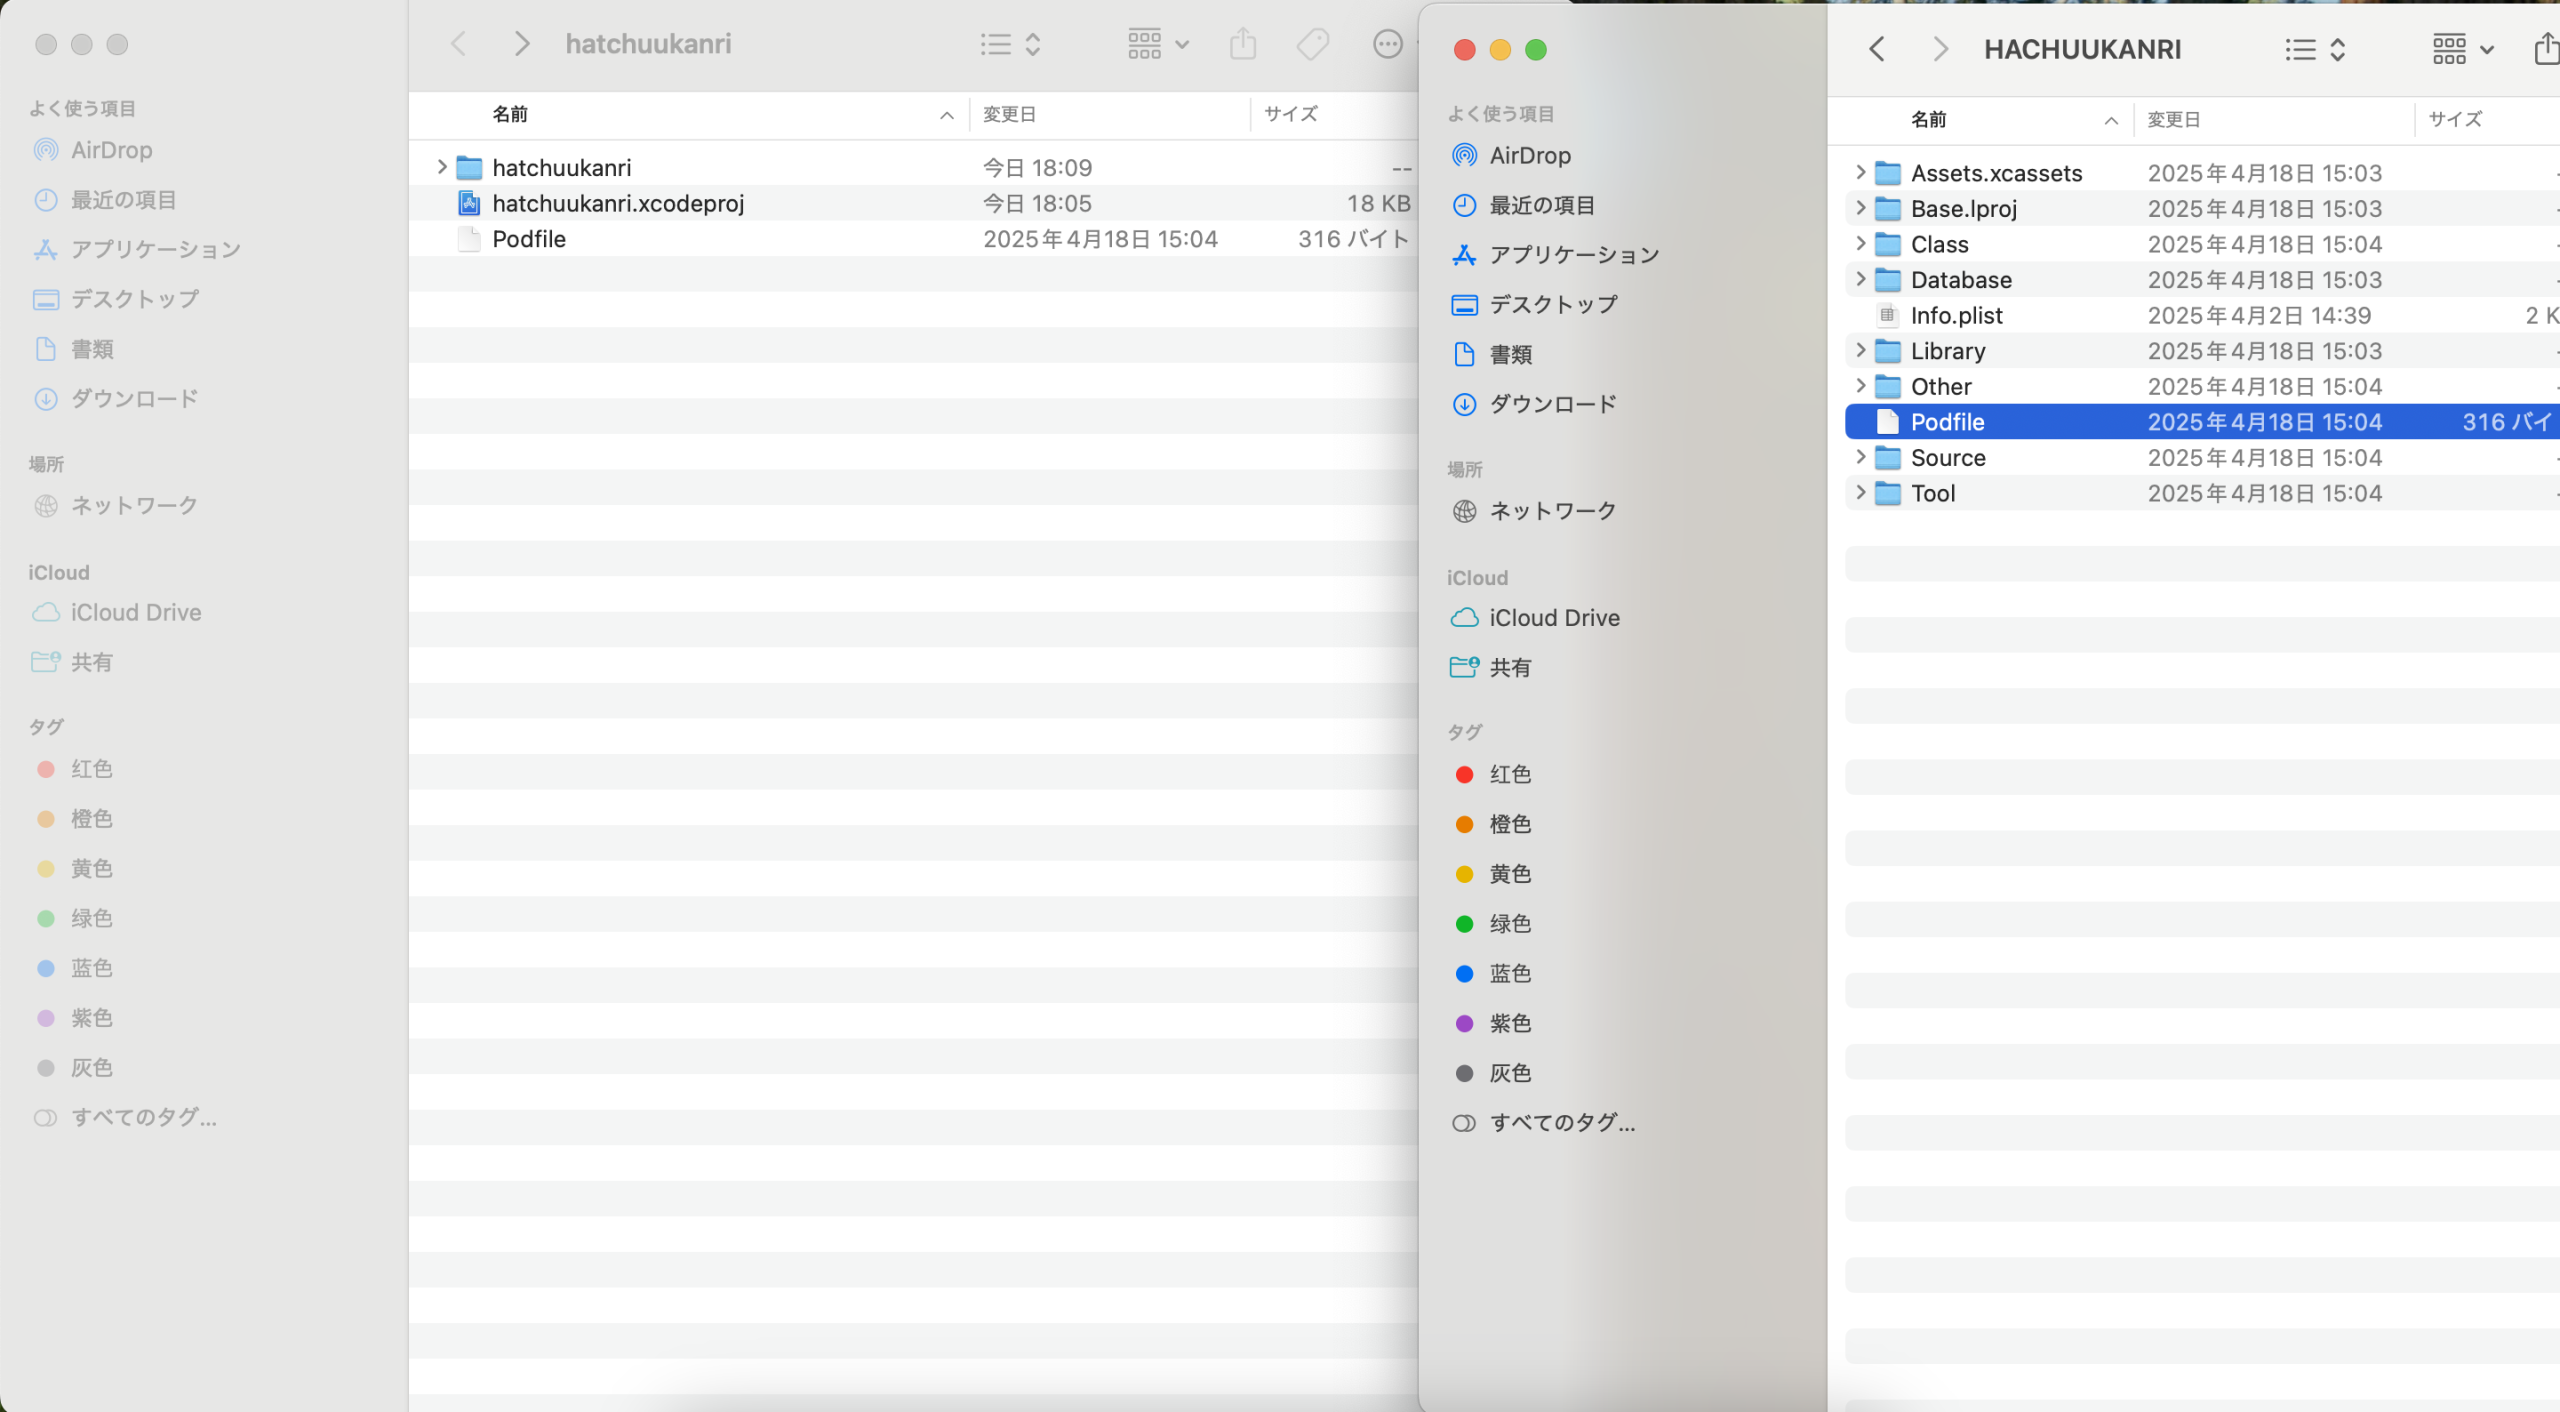This screenshot has width=2560, height=1412.
Task: Expand the Source folder
Action: [x=1860, y=457]
